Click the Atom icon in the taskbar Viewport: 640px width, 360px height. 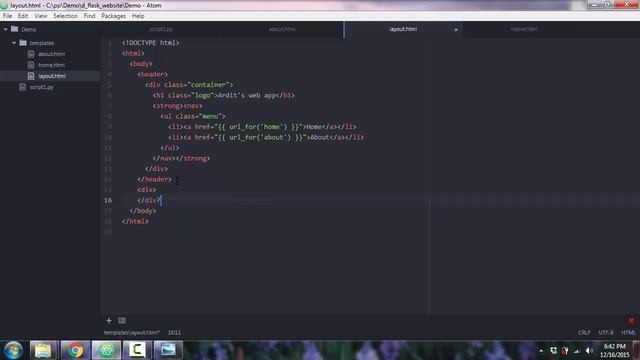tap(106, 350)
